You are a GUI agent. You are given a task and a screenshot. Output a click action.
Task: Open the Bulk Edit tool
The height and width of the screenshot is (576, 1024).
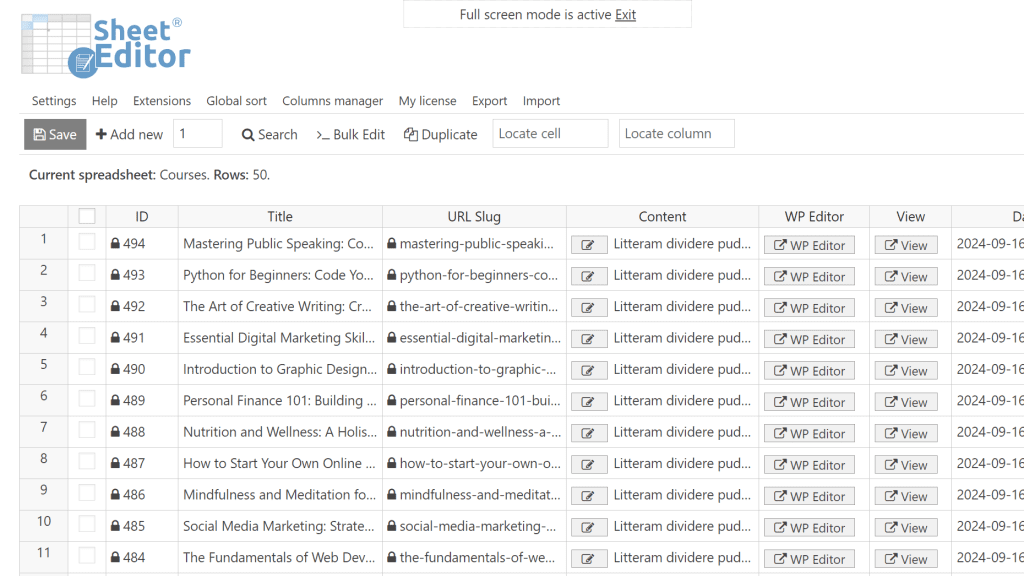point(351,135)
